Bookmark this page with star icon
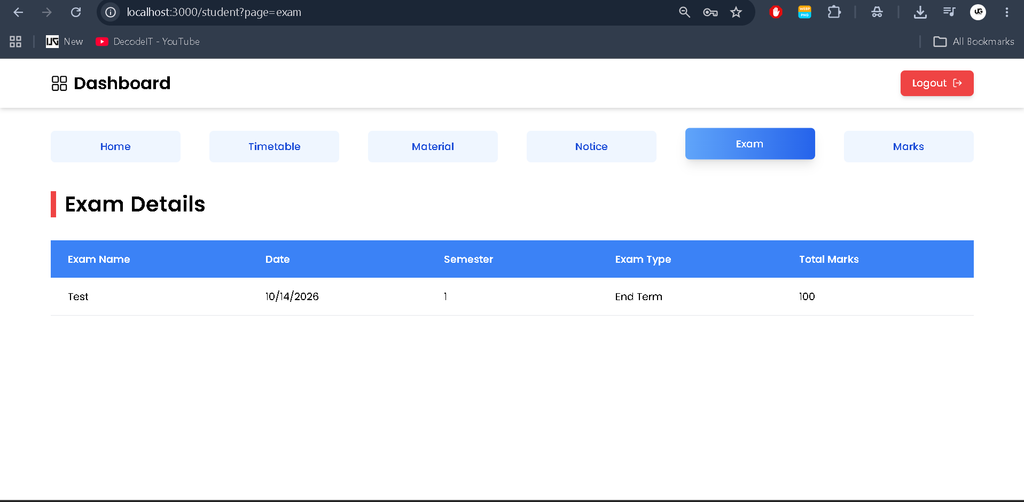This screenshot has width=1024, height=502. pos(736,12)
